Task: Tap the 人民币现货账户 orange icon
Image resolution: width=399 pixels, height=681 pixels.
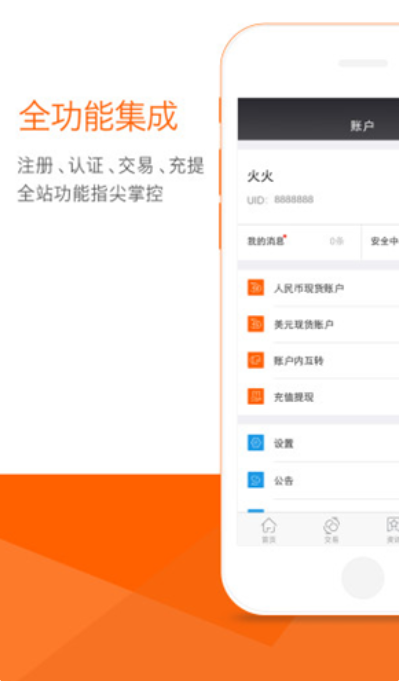Action: pyautogui.click(x=256, y=288)
